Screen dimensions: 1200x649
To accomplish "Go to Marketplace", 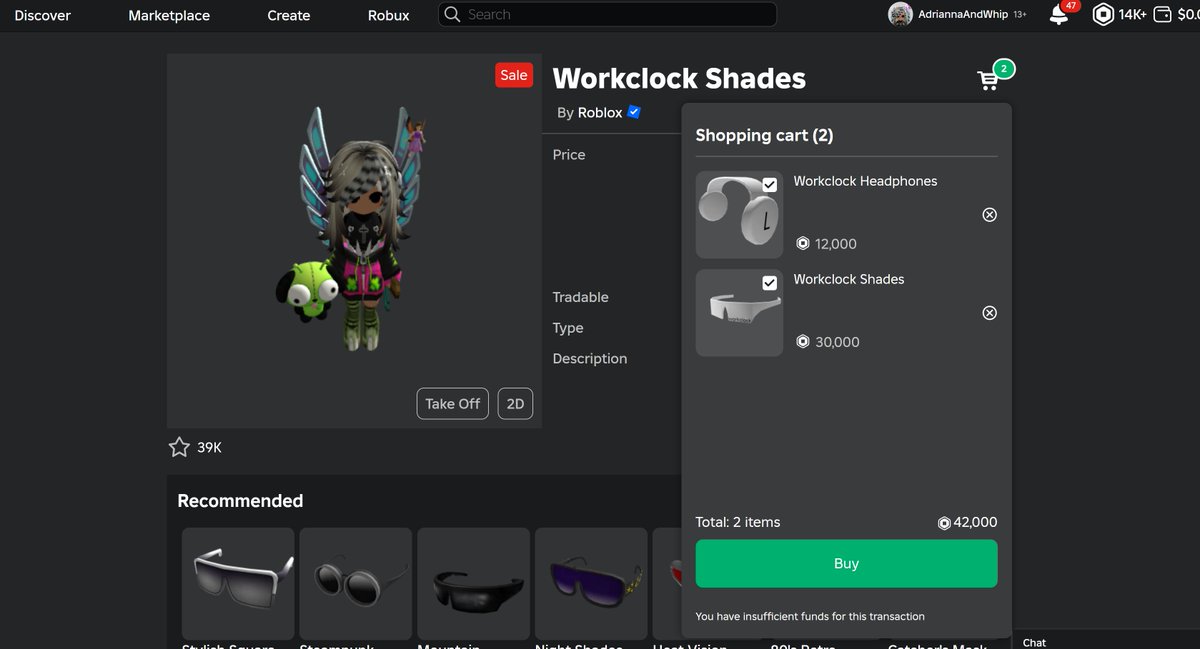I will pyautogui.click(x=169, y=15).
